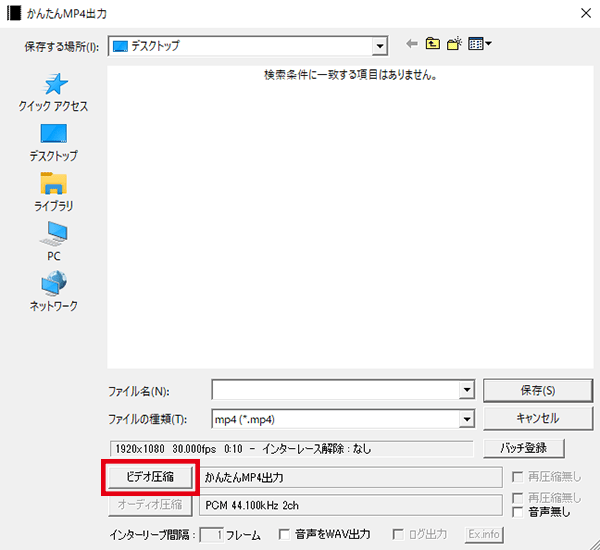600x550 pixels.
Task: Toggle the 音声をWAV出力 checkbox
Action: click(x=284, y=534)
